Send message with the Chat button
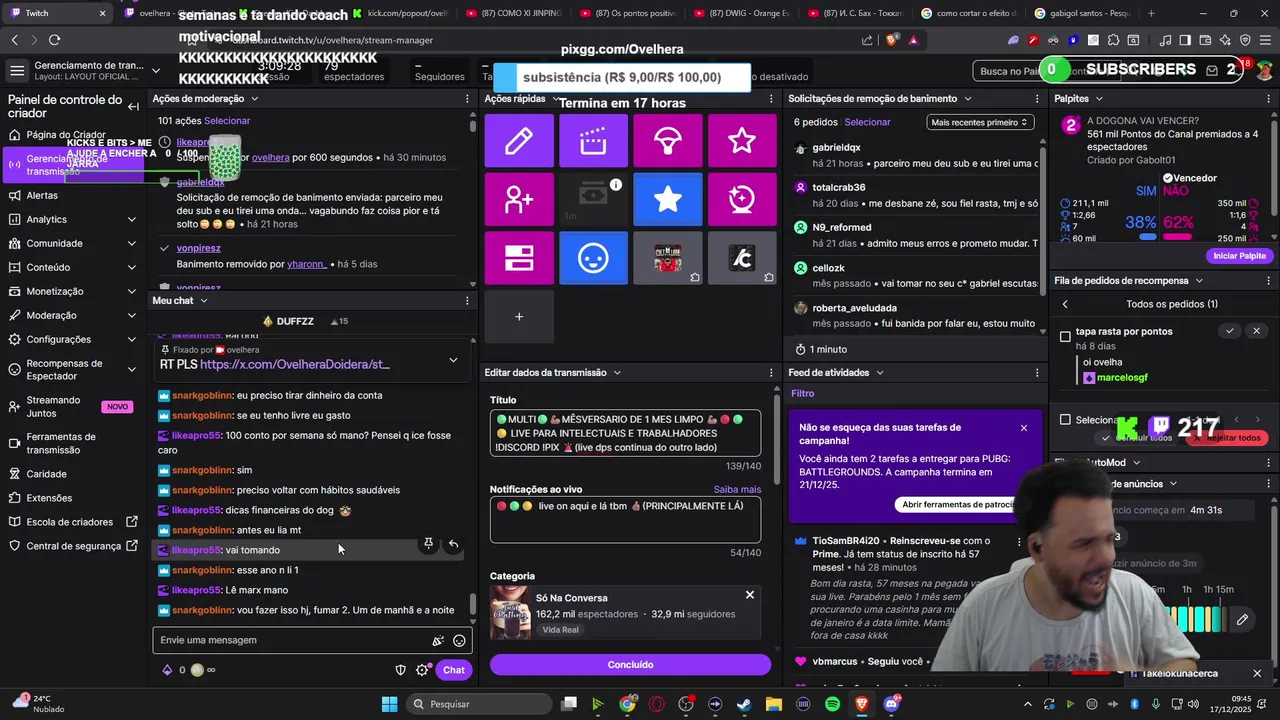The height and width of the screenshot is (720, 1280). [x=454, y=670]
